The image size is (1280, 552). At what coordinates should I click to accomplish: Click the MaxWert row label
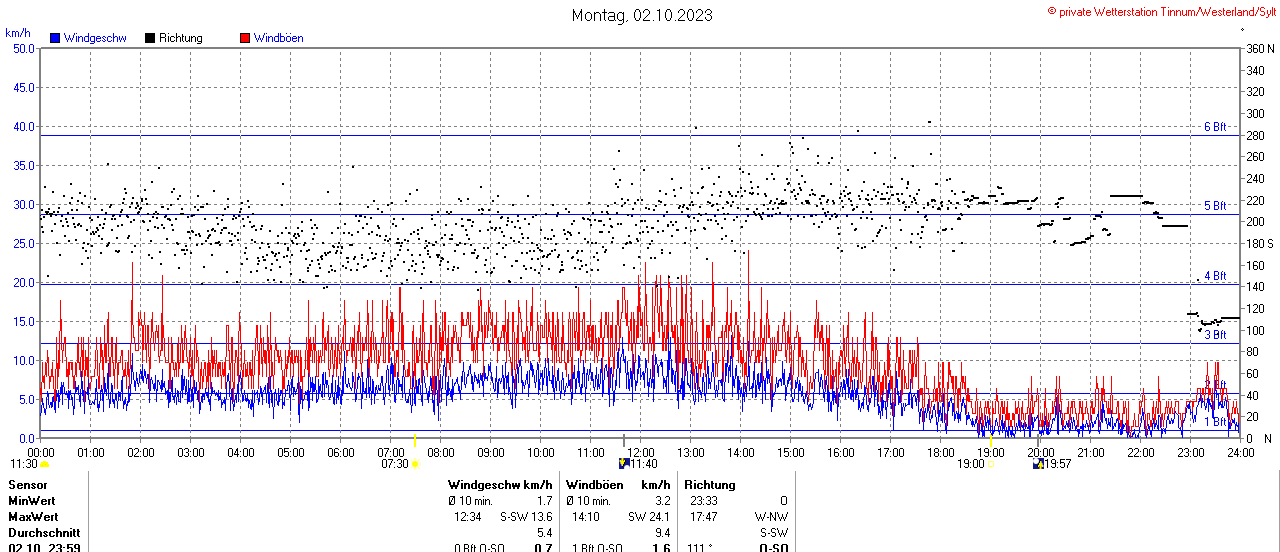click(x=34, y=516)
